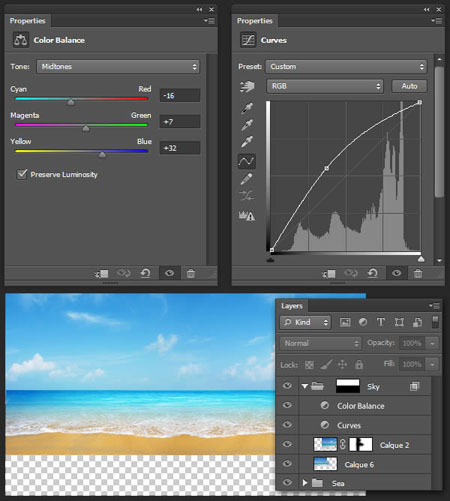Click the Curves adjustment header icon
Image resolution: width=450 pixels, height=501 pixels.
[248, 40]
